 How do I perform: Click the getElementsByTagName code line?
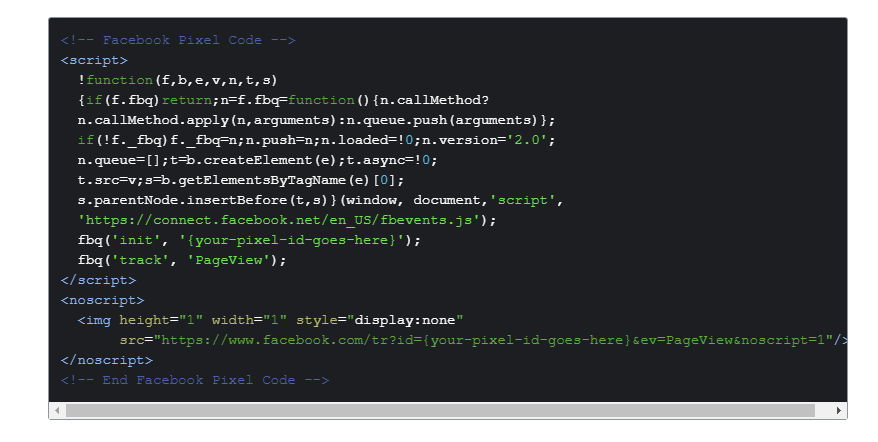(240, 180)
